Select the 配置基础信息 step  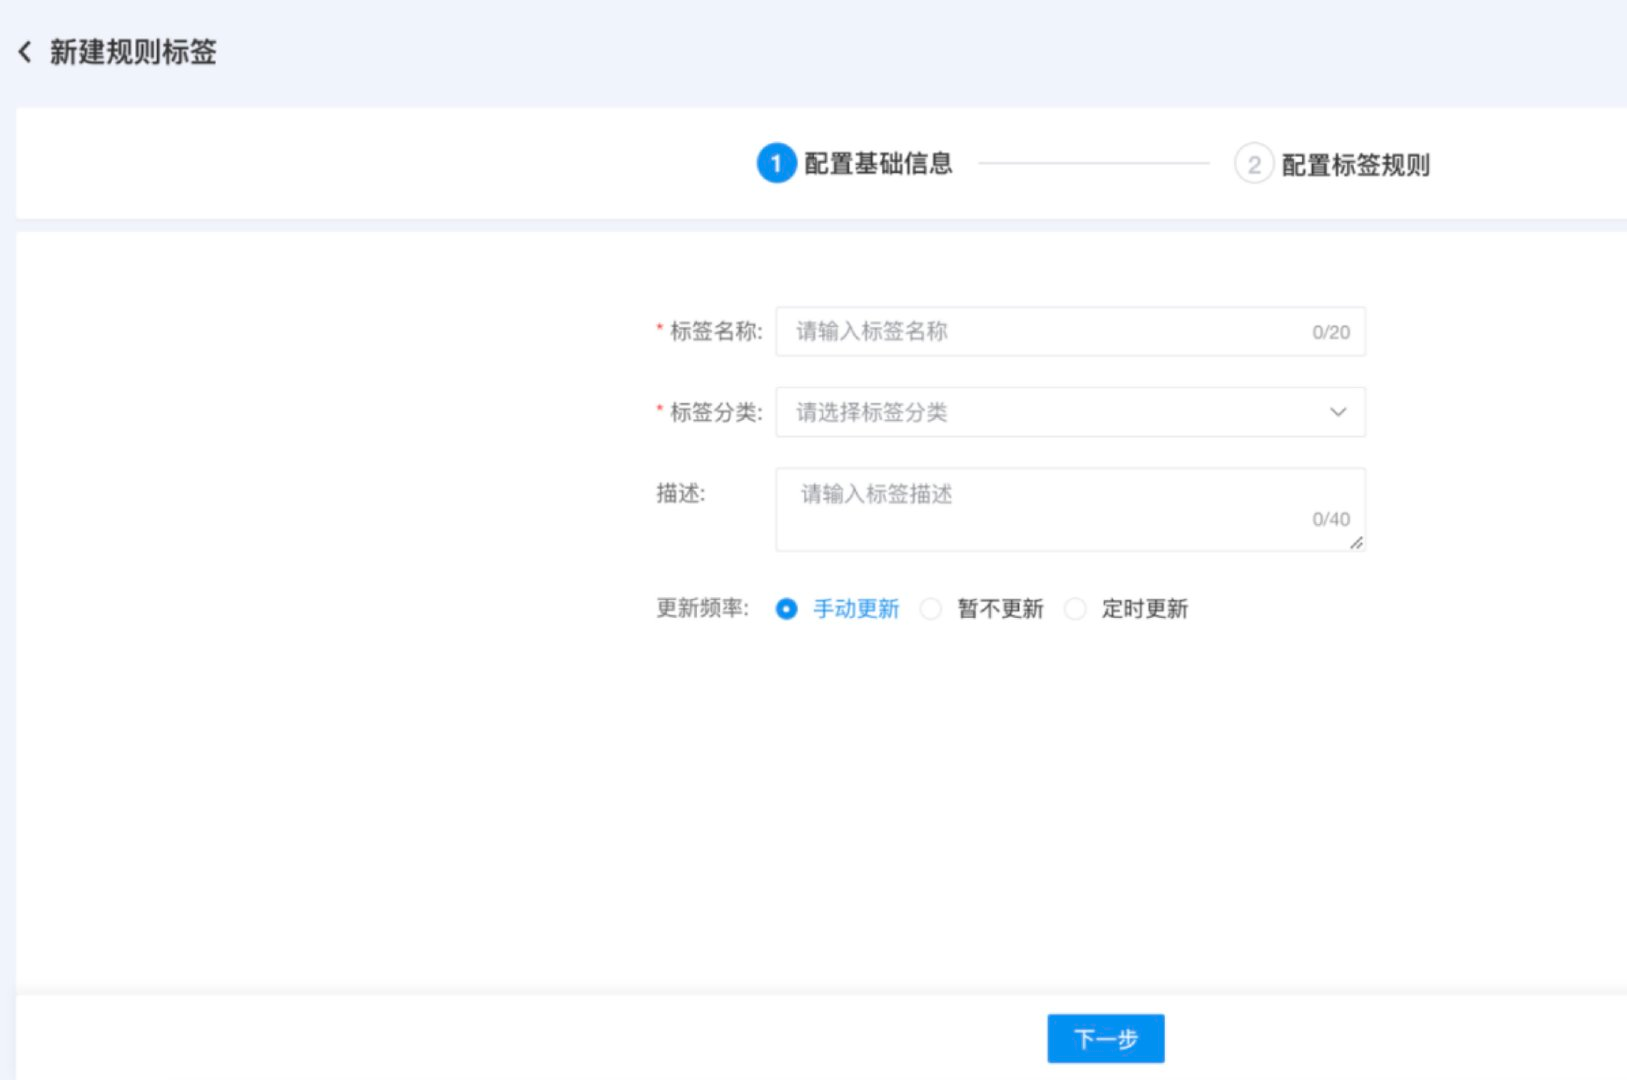pos(878,164)
